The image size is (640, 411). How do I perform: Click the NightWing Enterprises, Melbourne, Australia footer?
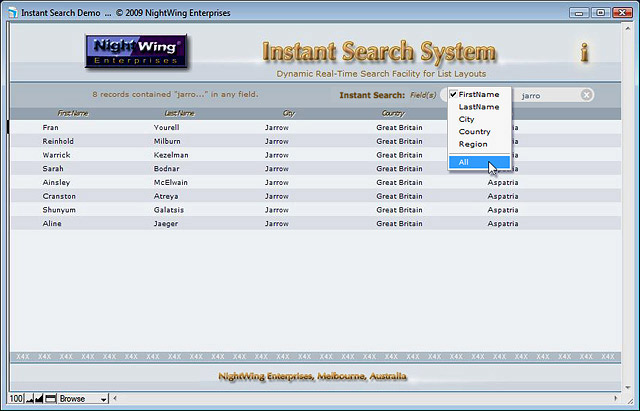pos(312,376)
